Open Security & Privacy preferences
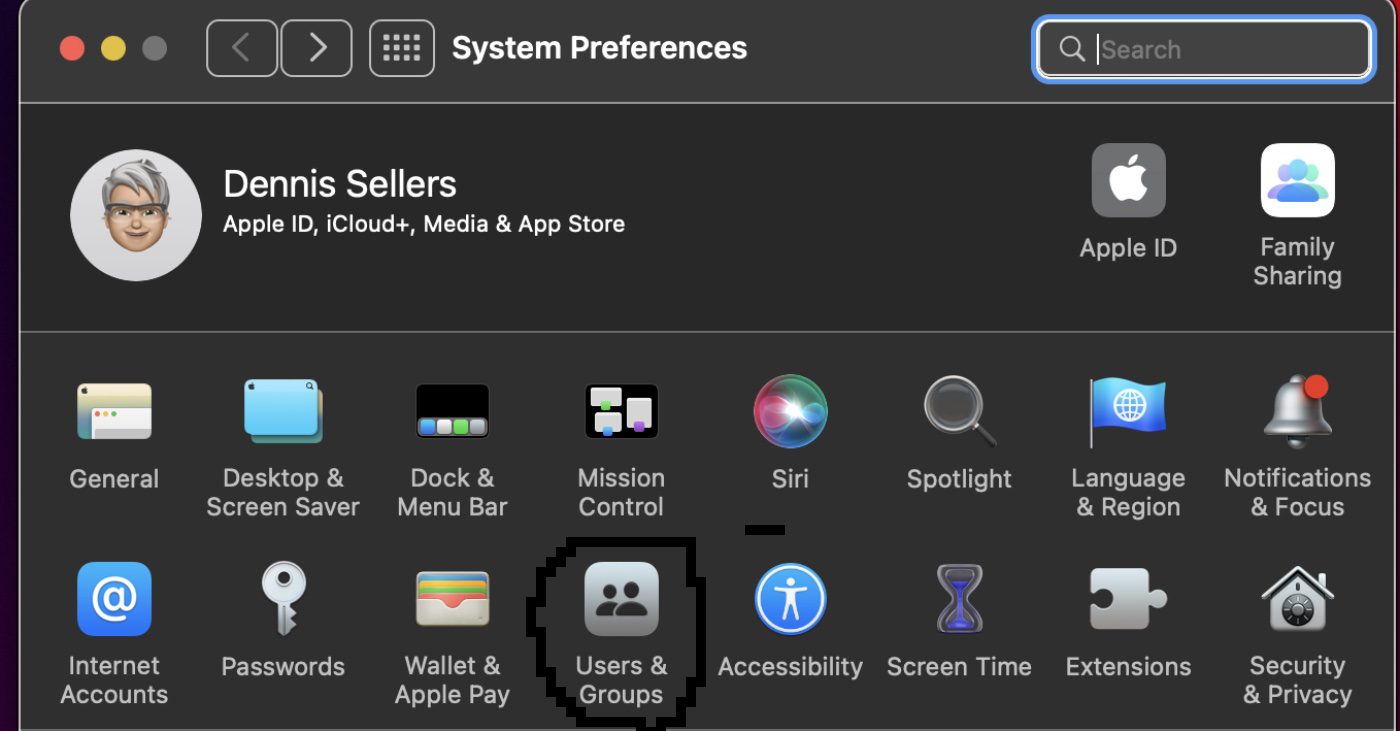The image size is (1400, 731). click(x=1297, y=599)
